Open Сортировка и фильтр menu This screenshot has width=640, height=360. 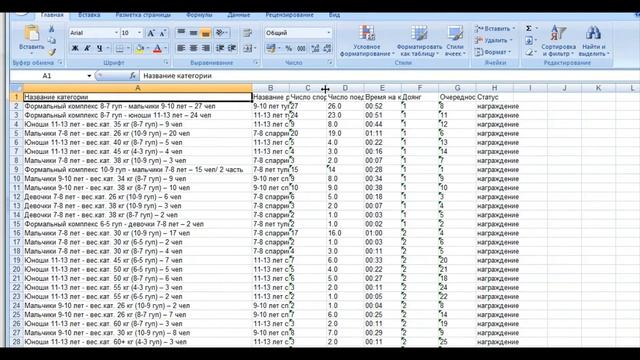tap(558, 40)
